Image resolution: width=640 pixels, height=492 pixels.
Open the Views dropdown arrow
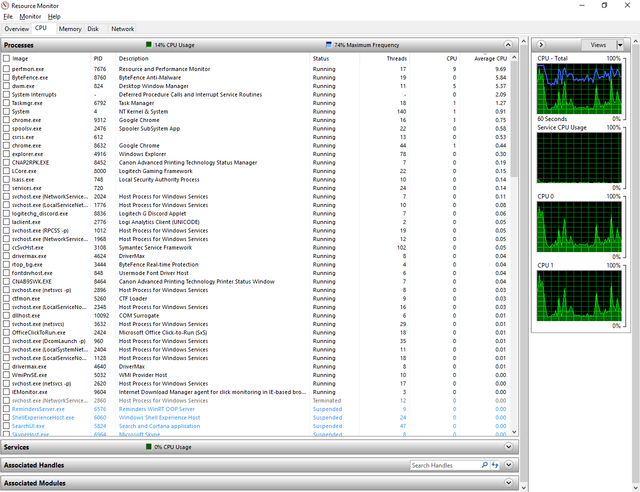(x=620, y=45)
